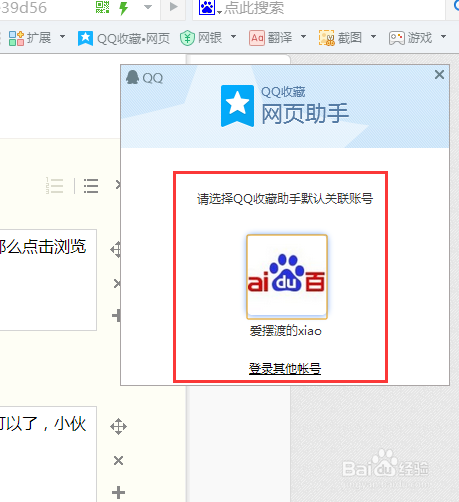Viewport: 459px width, 502px height.
Task: Expand the 截图 dropdown arrow
Action: click(373, 37)
